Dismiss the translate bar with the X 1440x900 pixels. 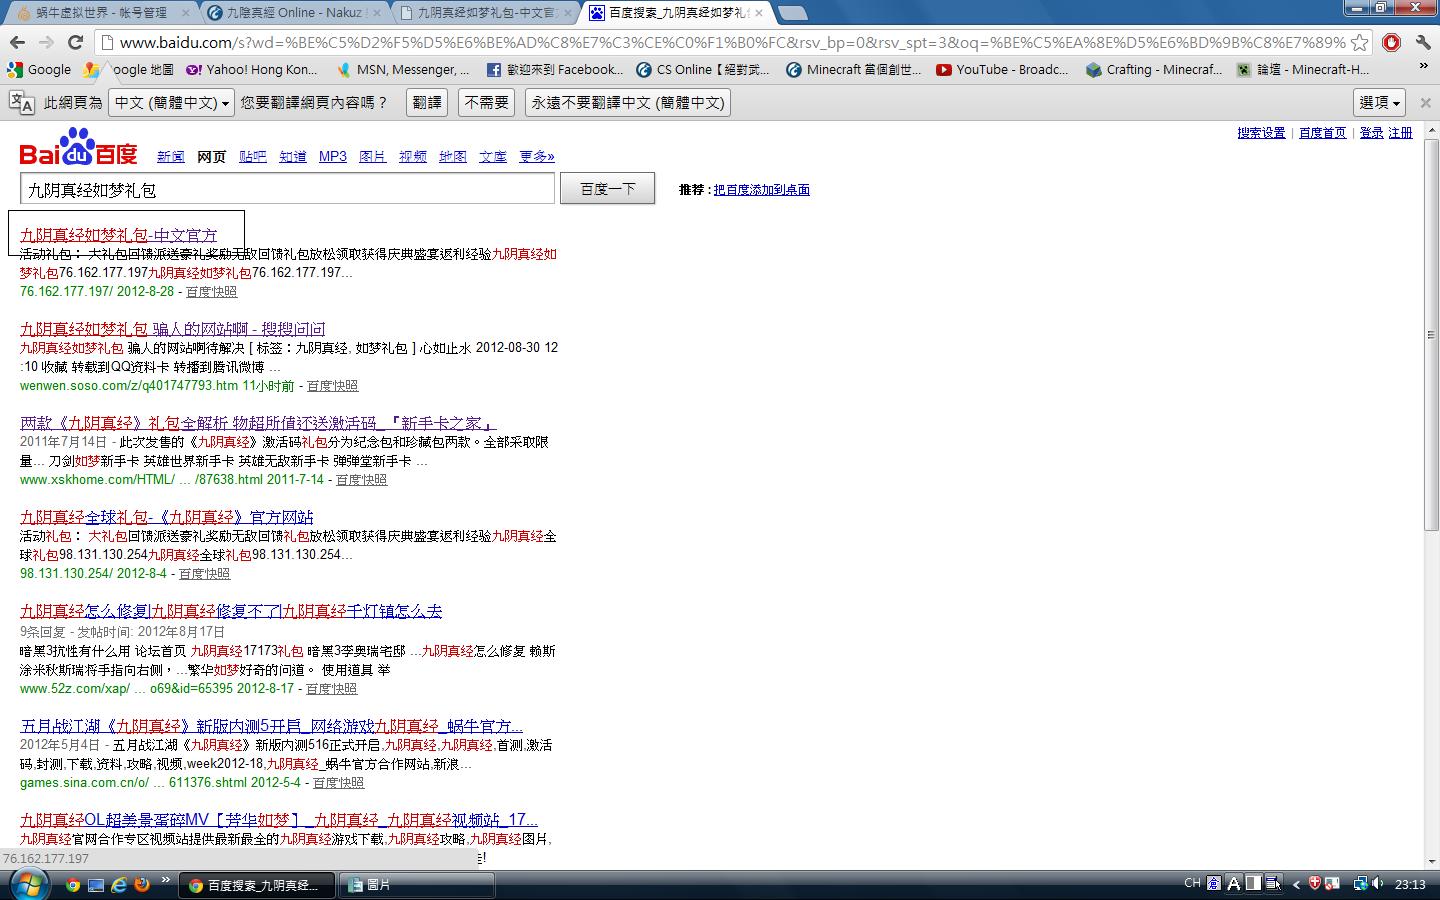[1426, 102]
